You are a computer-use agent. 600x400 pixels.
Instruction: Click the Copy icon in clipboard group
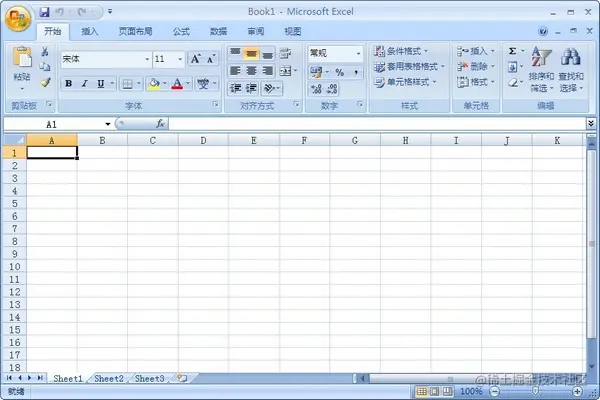pyautogui.click(x=45, y=67)
